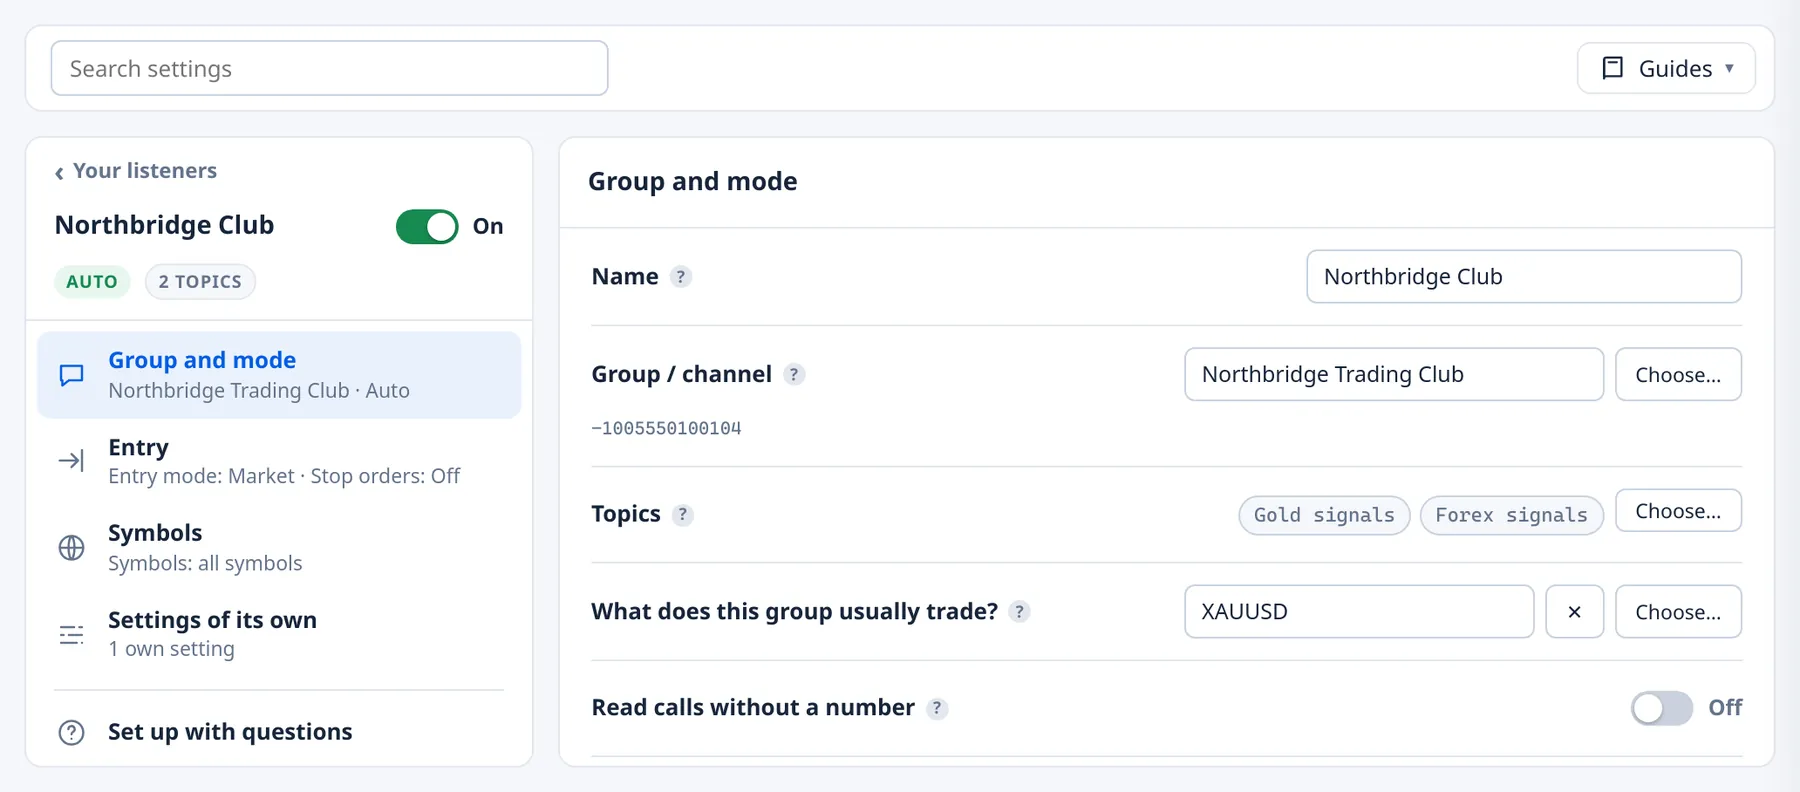This screenshot has width=1800, height=792.
Task: Click the help icon next to Topics
Action: [x=683, y=514]
